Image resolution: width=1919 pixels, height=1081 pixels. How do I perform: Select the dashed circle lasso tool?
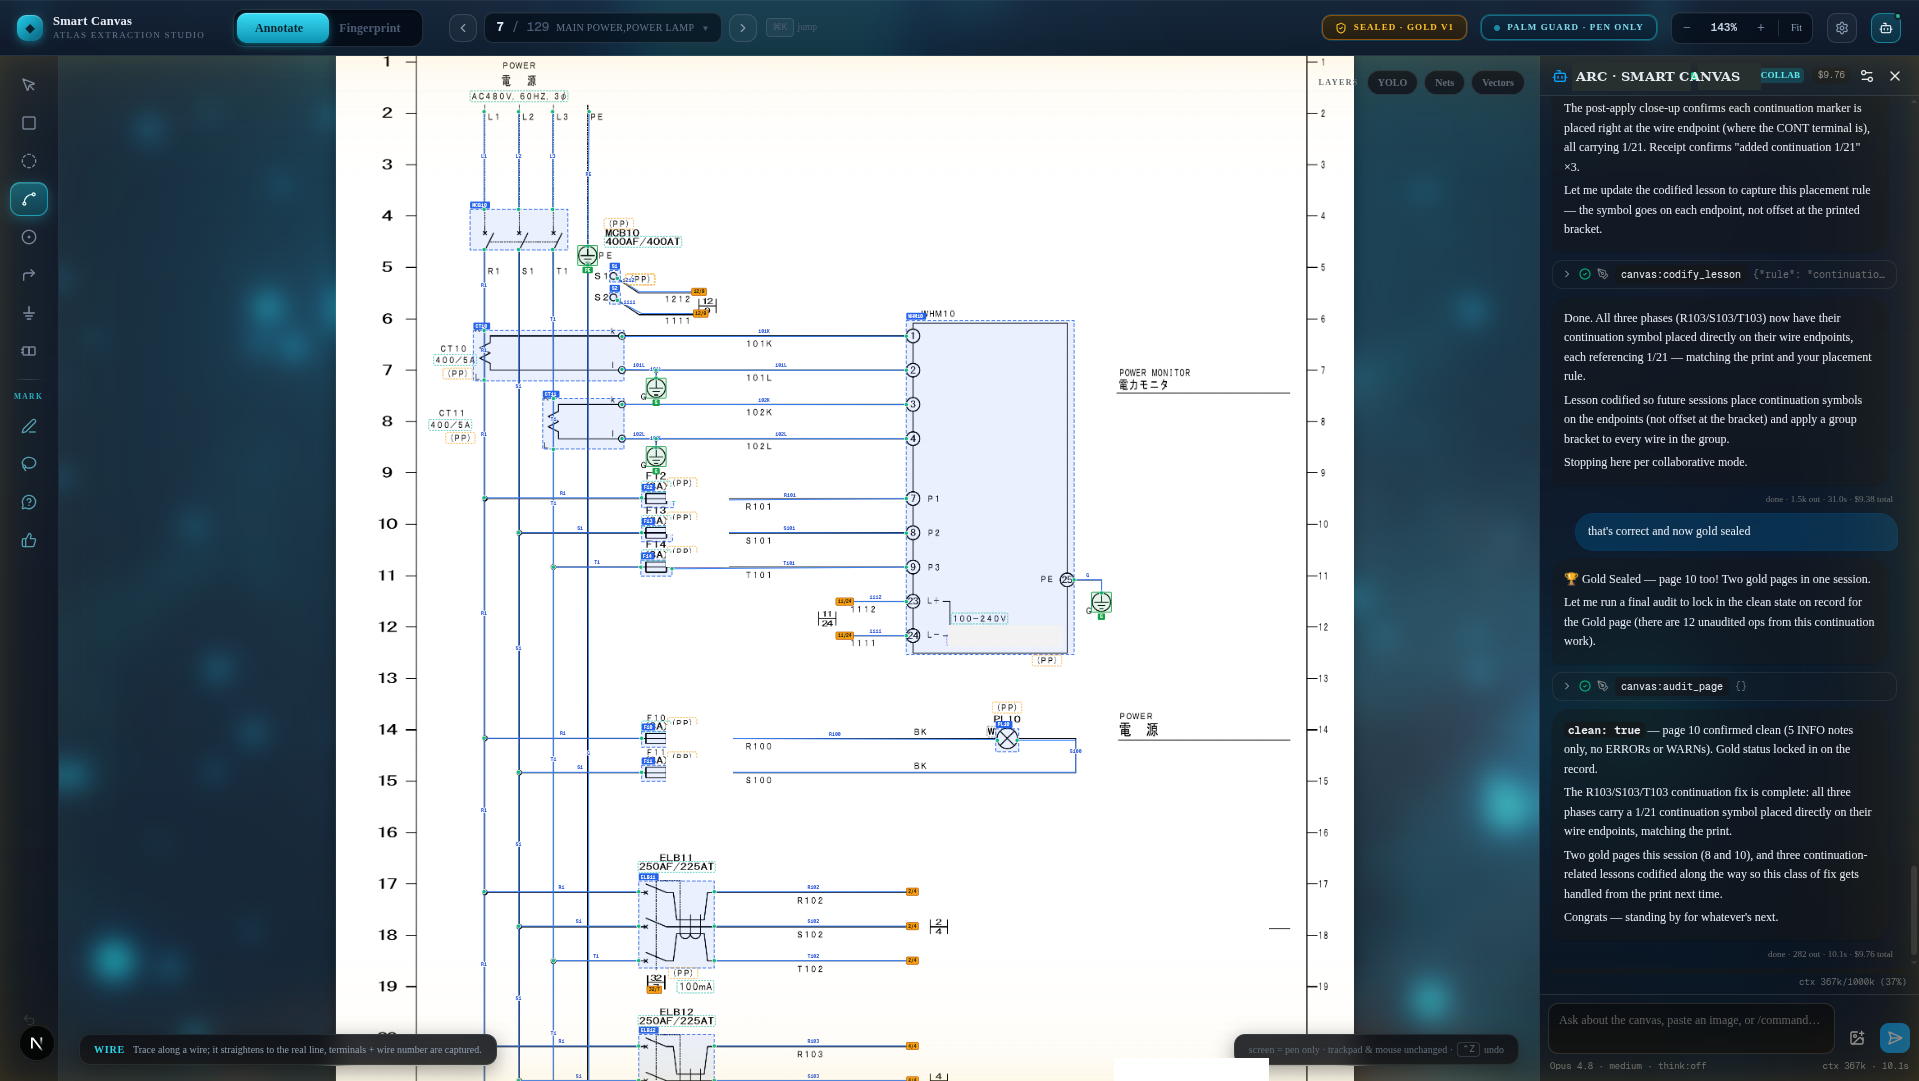pyautogui.click(x=29, y=161)
